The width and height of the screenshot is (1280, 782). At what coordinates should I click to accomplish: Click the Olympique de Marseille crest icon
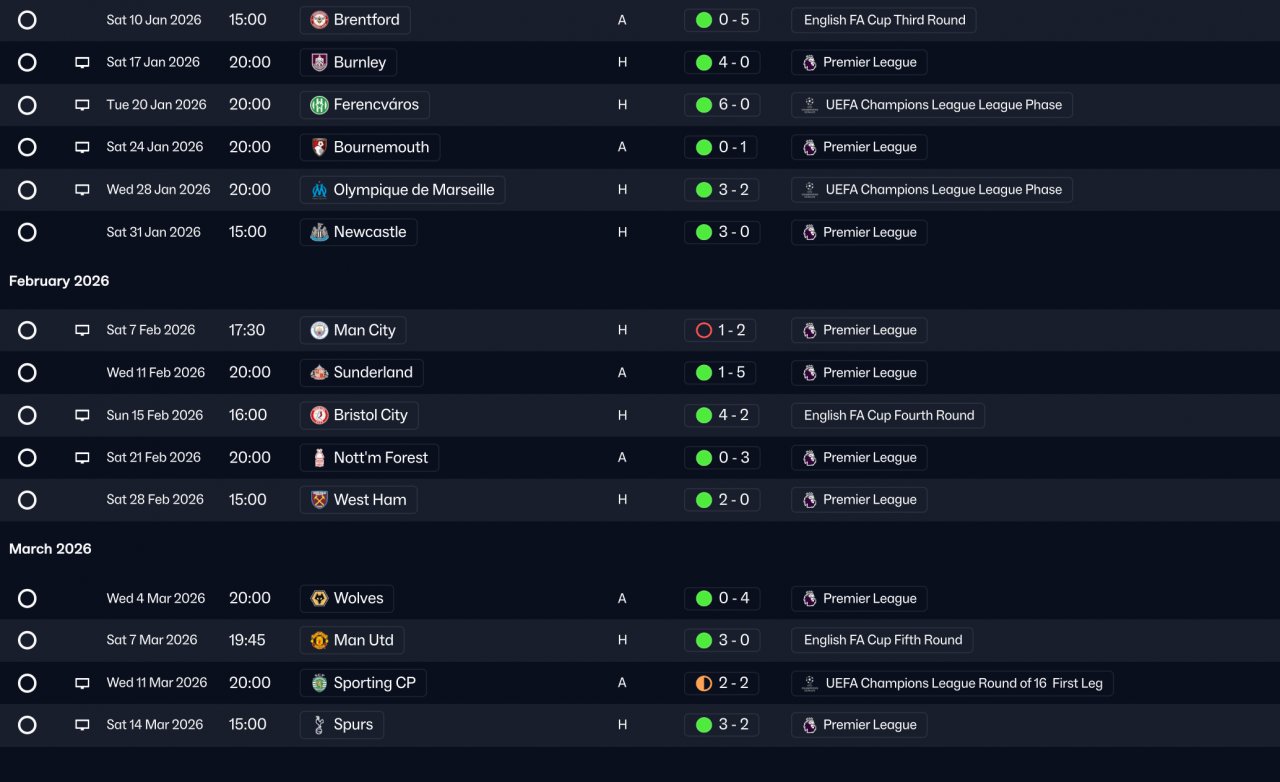coord(319,190)
